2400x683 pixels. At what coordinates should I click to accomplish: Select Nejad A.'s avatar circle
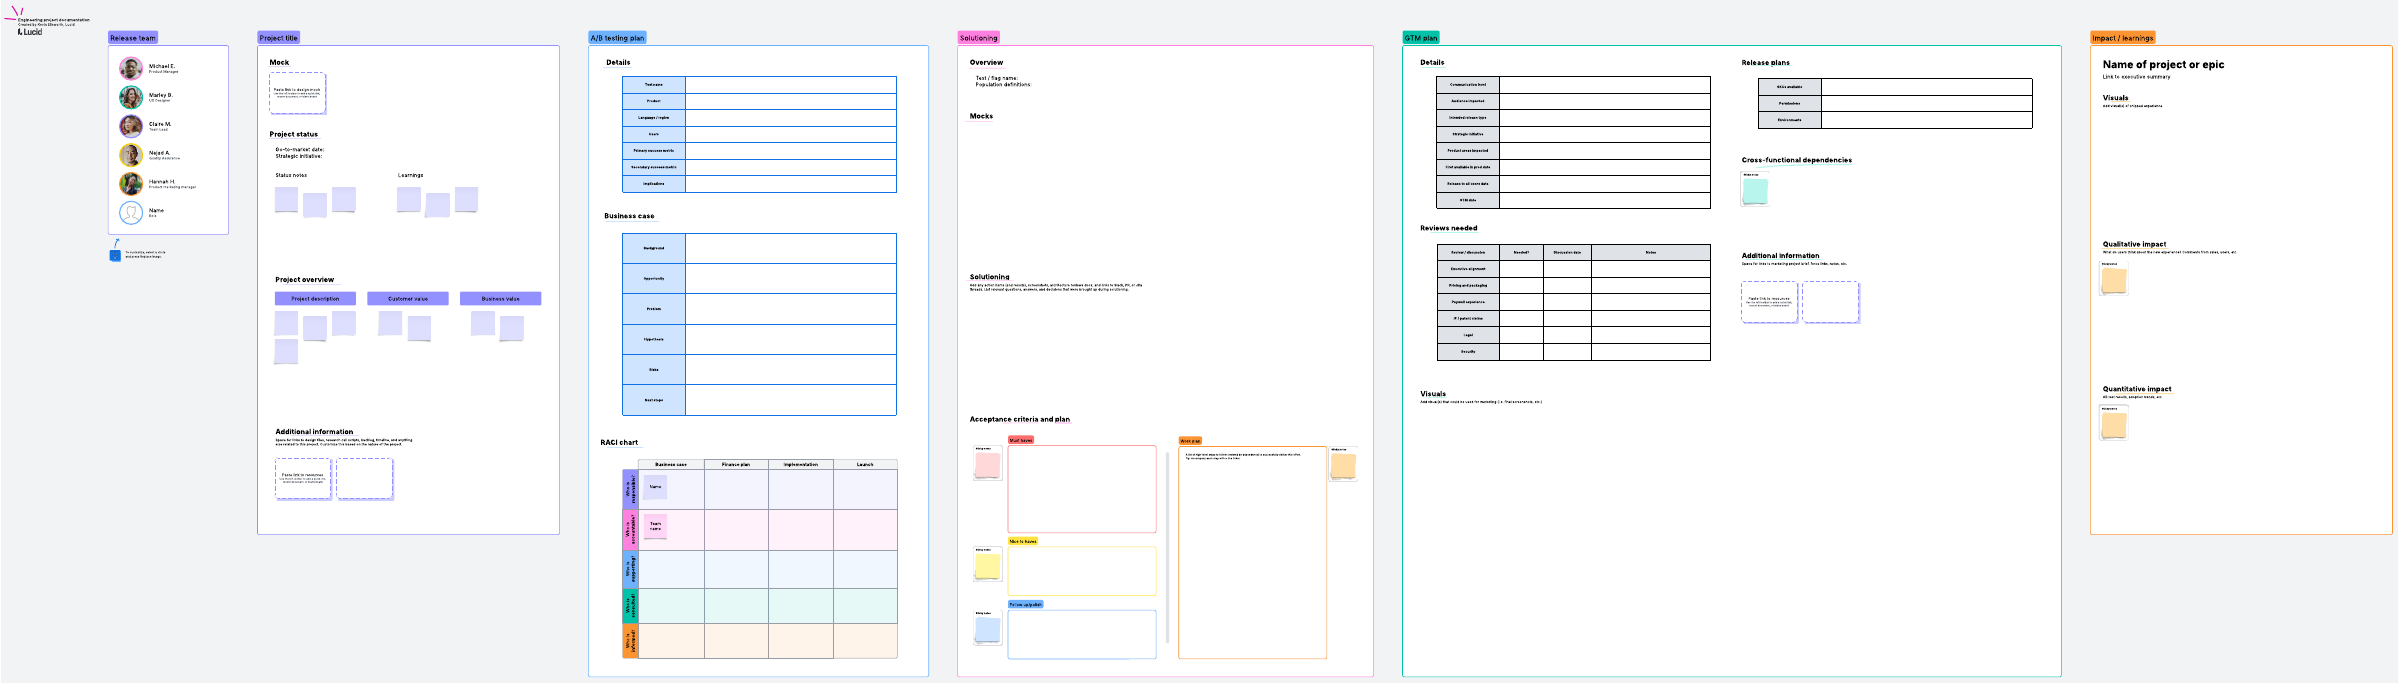pyautogui.click(x=131, y=155)
